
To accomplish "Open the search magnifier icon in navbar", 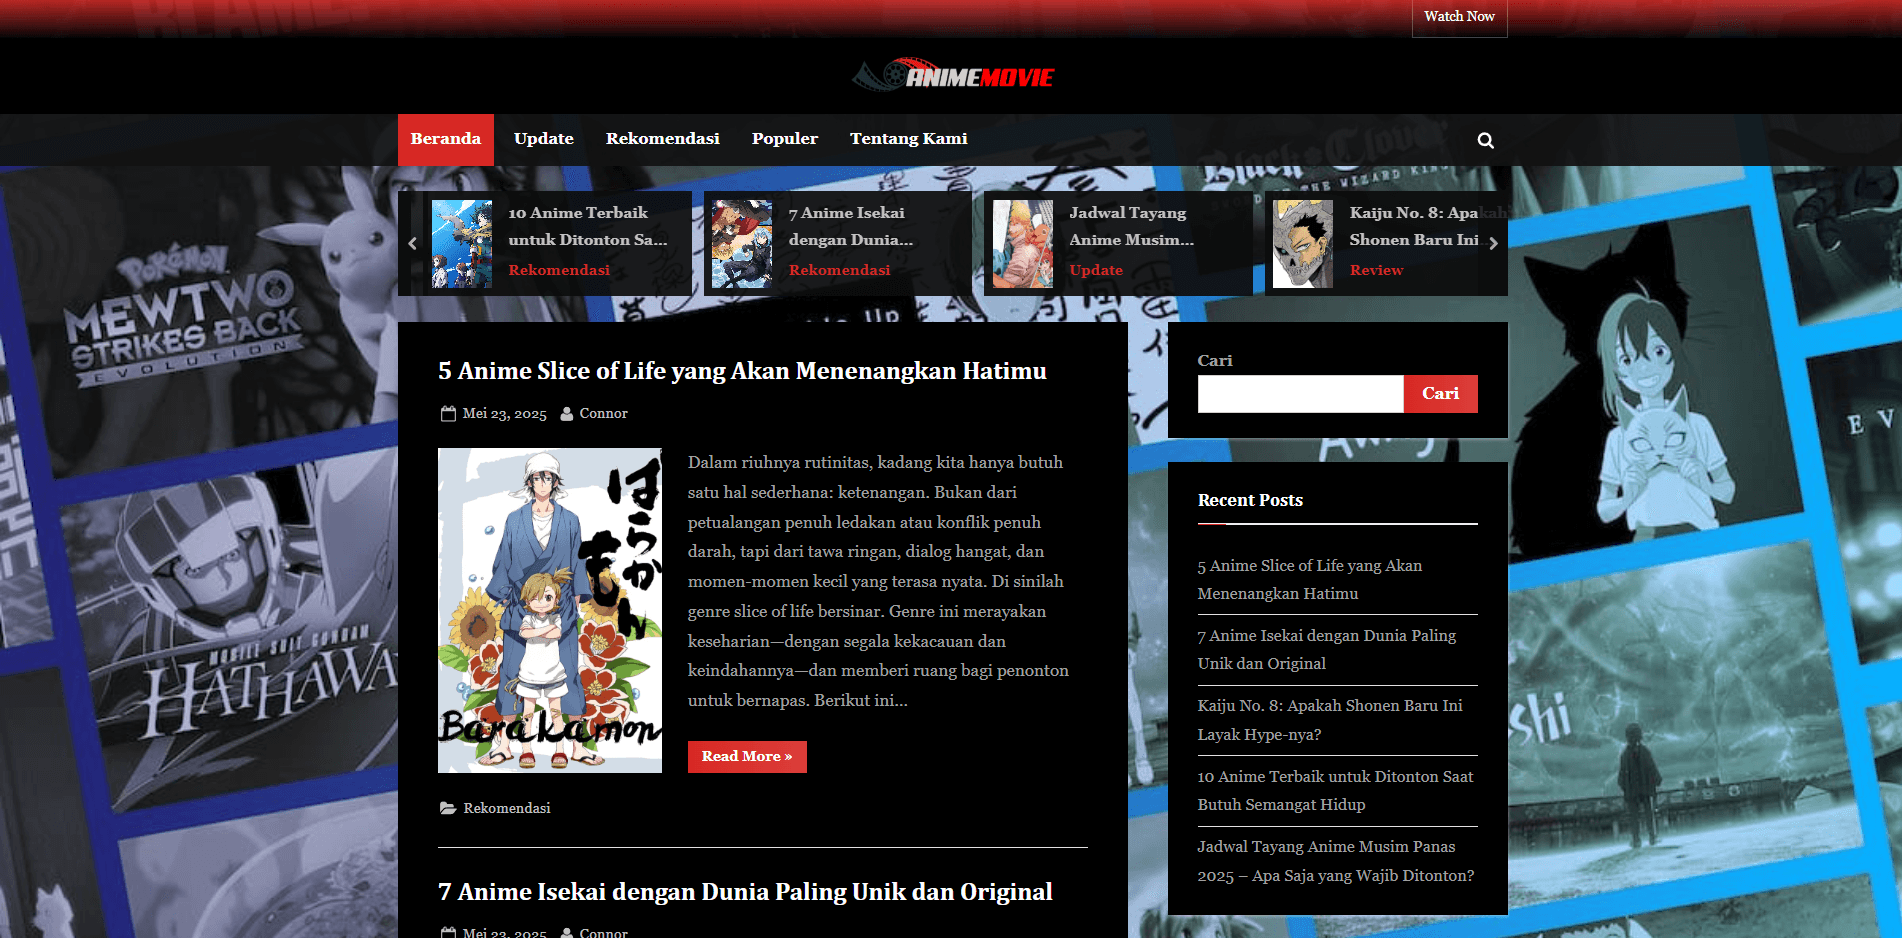I will point(1485,140).
